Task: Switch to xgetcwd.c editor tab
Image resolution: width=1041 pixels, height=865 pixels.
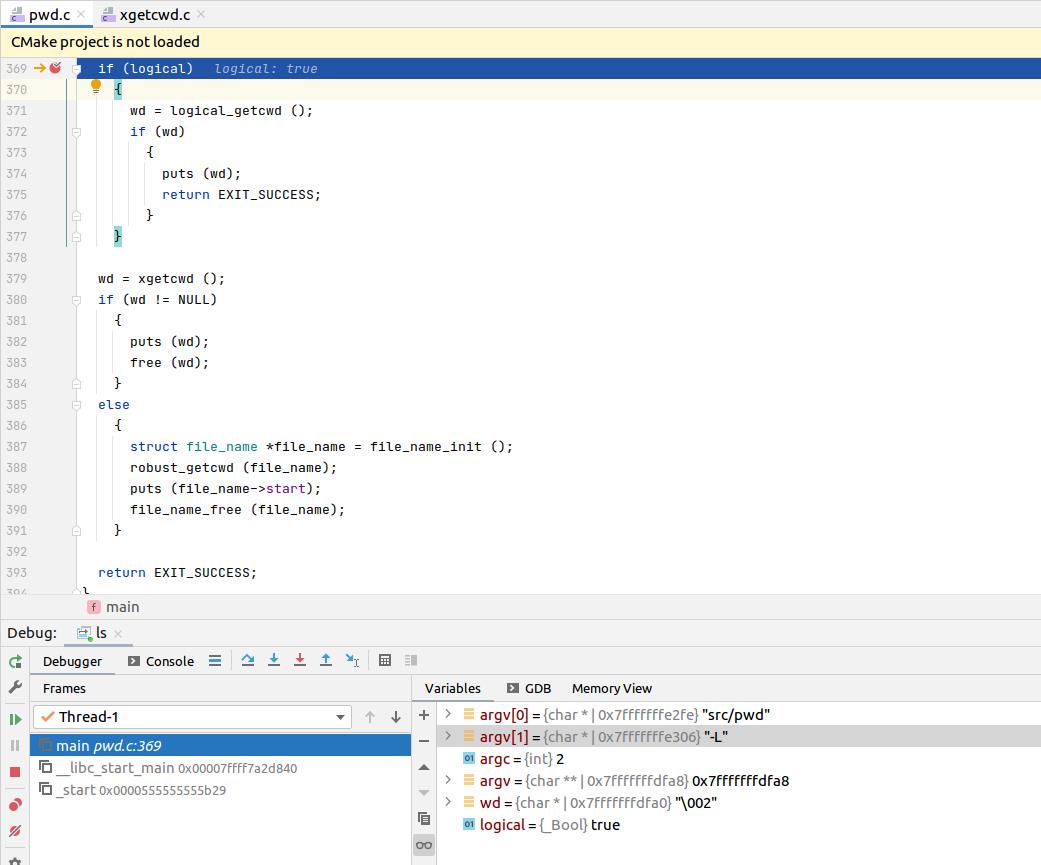Action: click(x=154, y=15)
